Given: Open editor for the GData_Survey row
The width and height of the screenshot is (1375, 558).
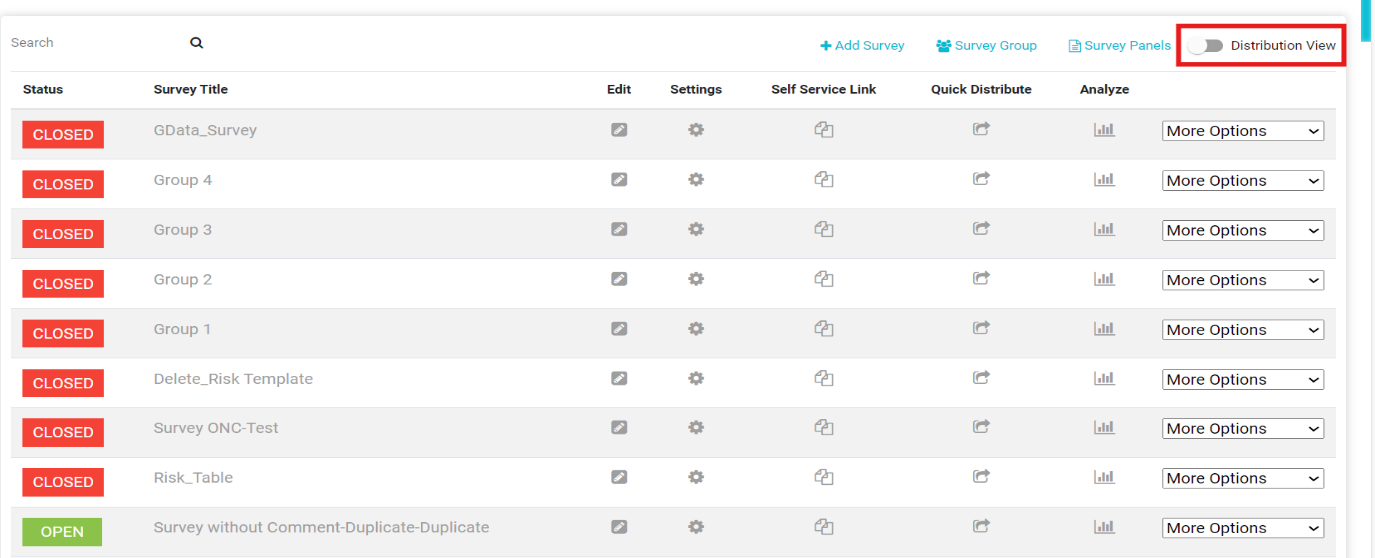Looking at the screenshot, I should [x=619, y=130].
